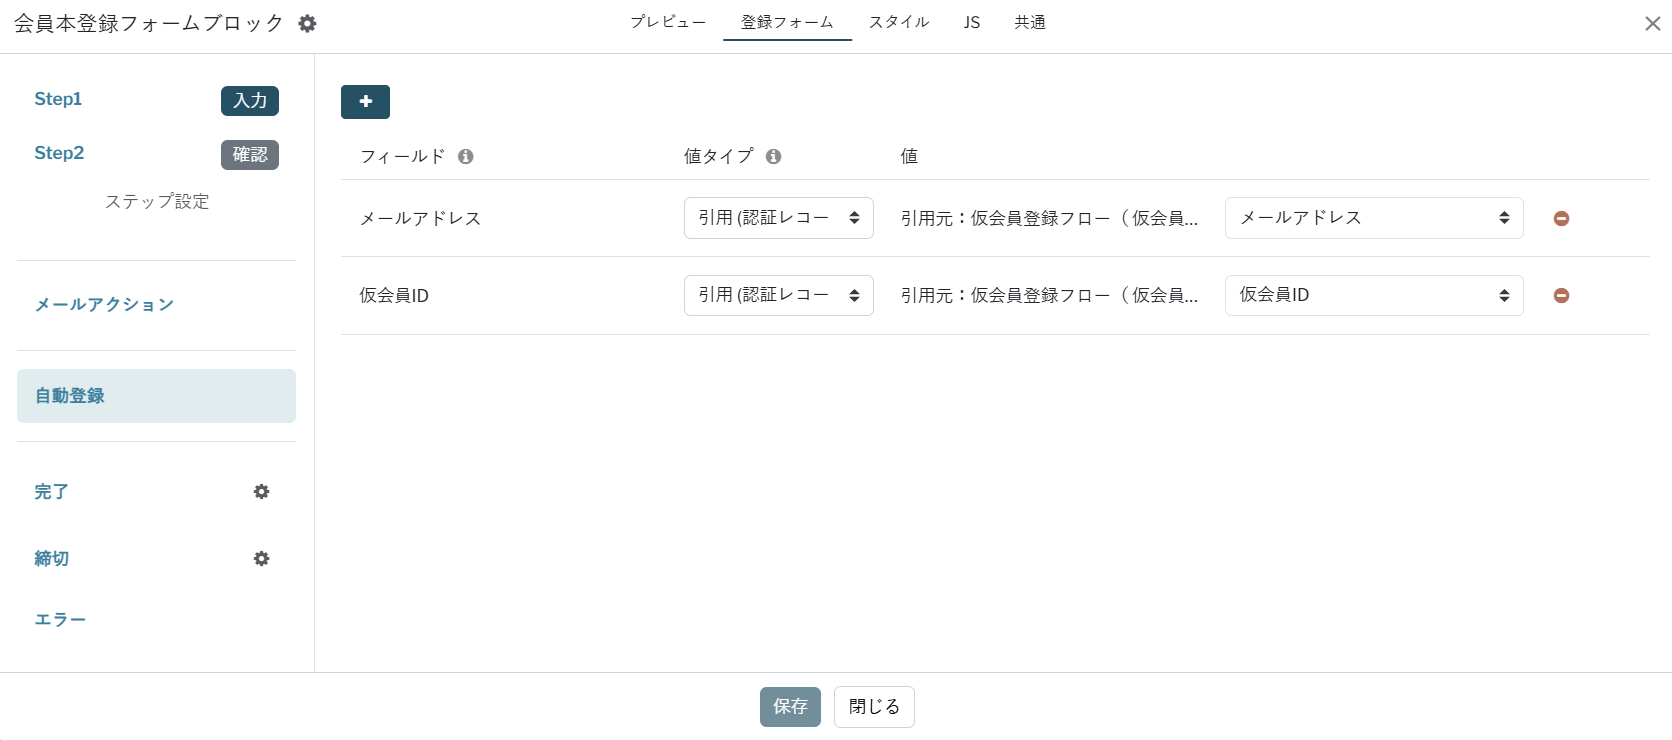Viewport: 1672px width, 740px height.
Task: Click the plus button to add a field
Action: pos(365,101)
